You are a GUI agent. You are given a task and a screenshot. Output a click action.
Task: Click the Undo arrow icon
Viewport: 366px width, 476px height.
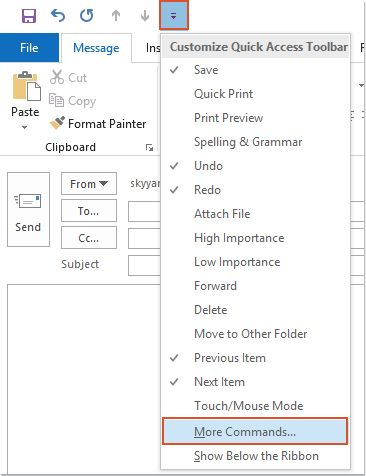[58, 15]
